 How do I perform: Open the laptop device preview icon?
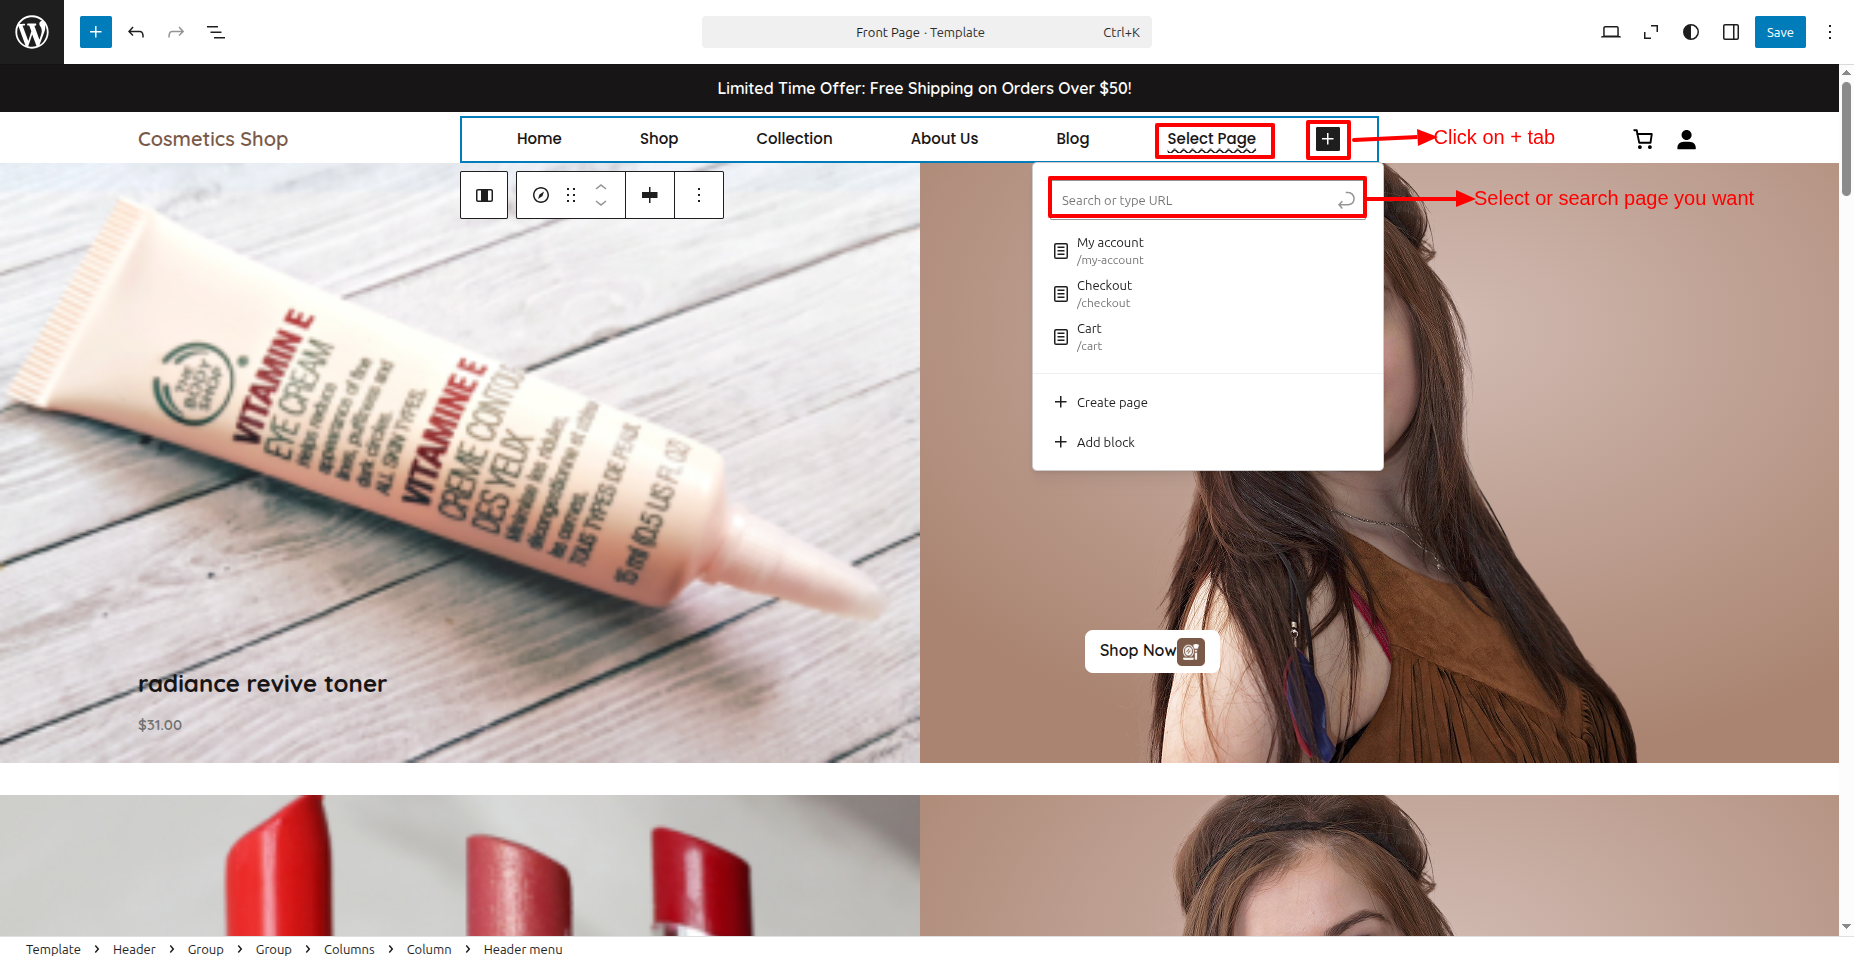click(1610, 32)
